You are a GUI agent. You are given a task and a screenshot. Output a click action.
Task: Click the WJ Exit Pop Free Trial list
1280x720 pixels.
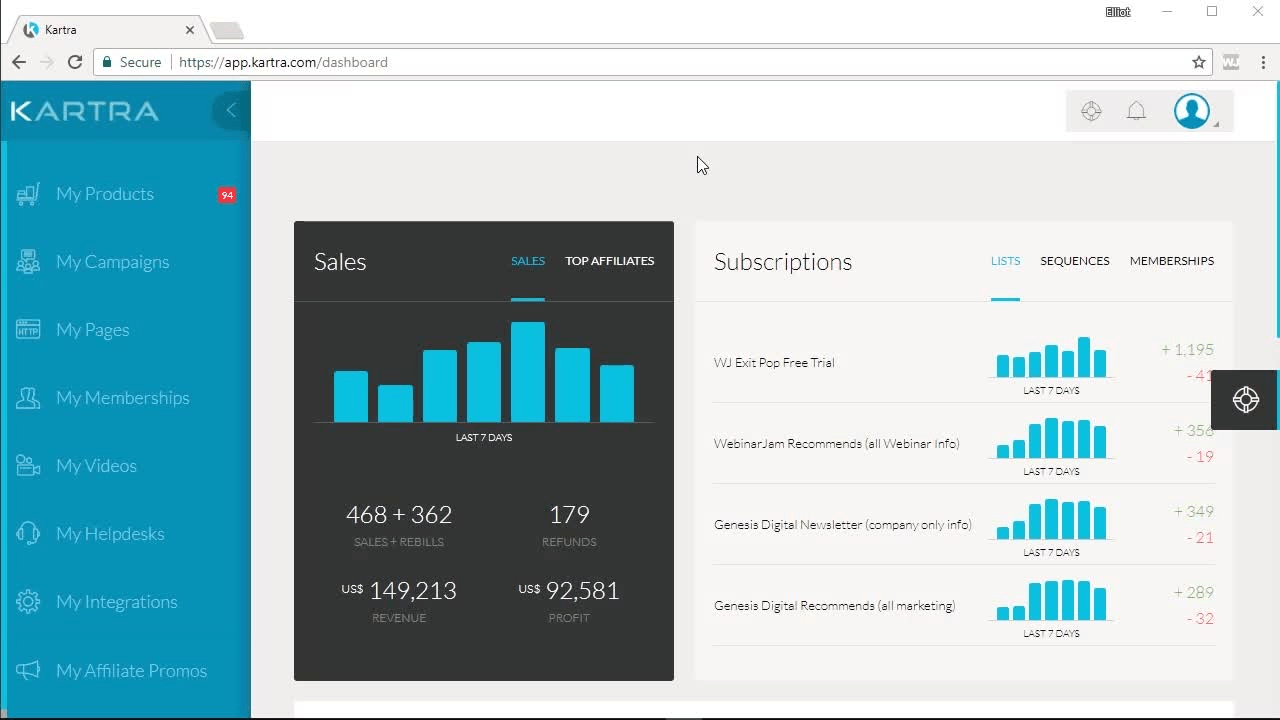coord(774,363)
